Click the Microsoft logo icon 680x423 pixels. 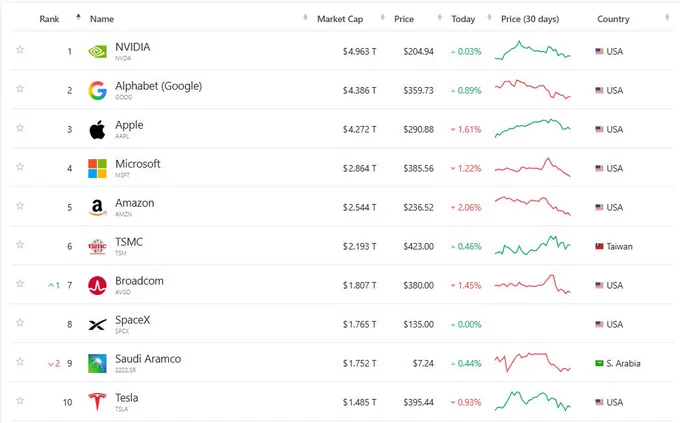[97, 168]
